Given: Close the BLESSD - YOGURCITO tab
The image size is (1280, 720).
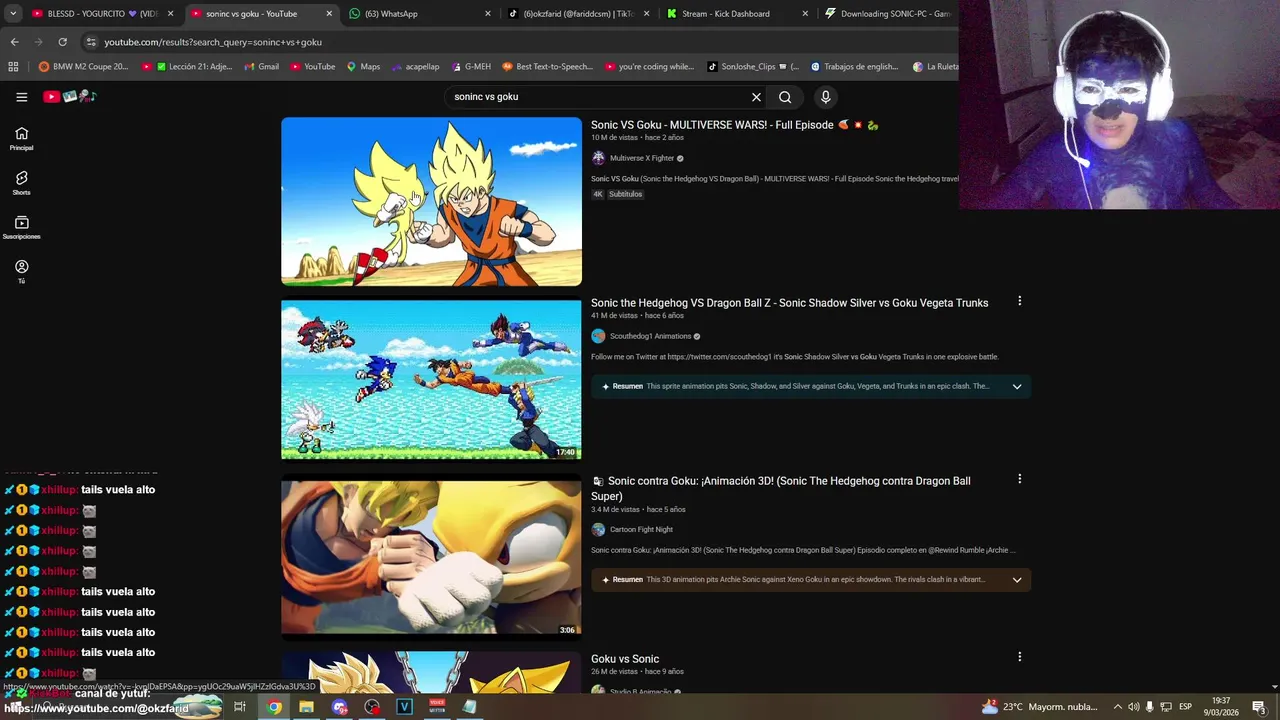Looking at the screenshot, I should pyautogui.click(x=170, y=14).
